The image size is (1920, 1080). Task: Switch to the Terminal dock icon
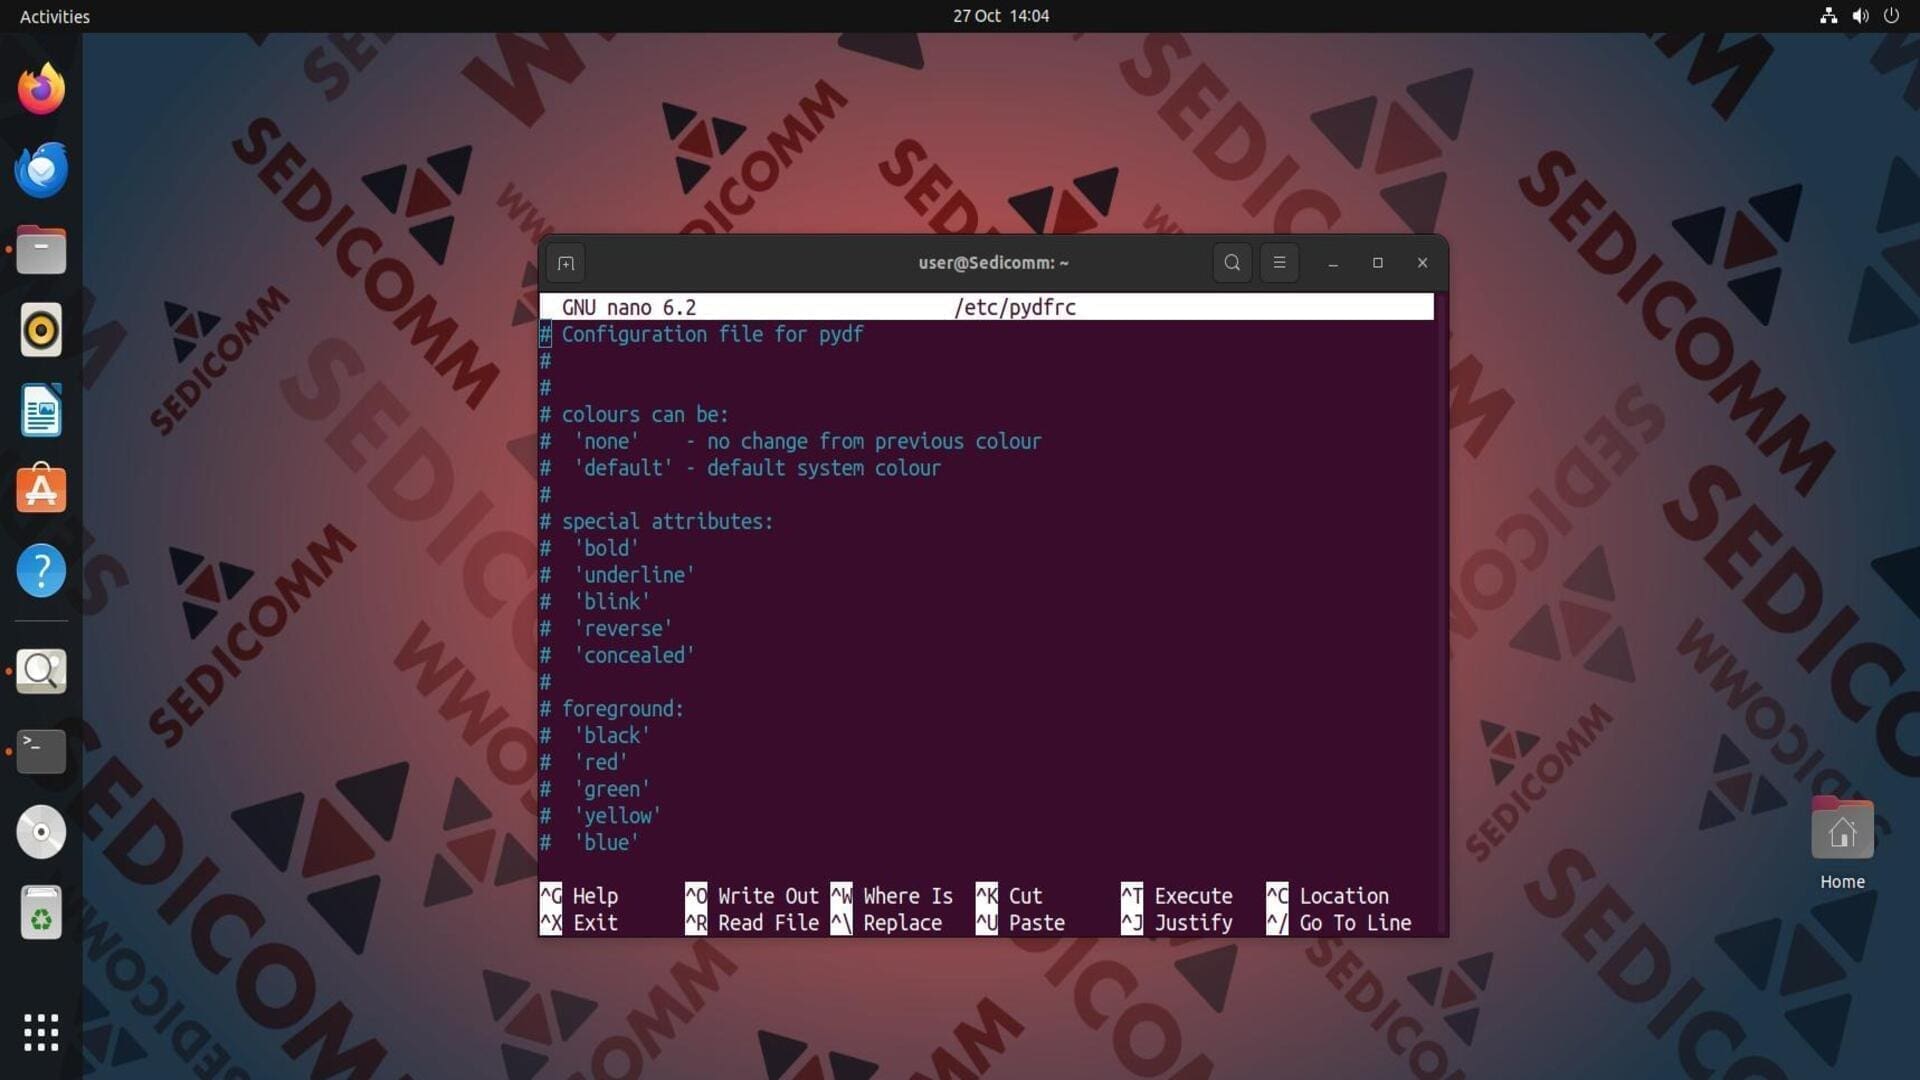(41, 751)
